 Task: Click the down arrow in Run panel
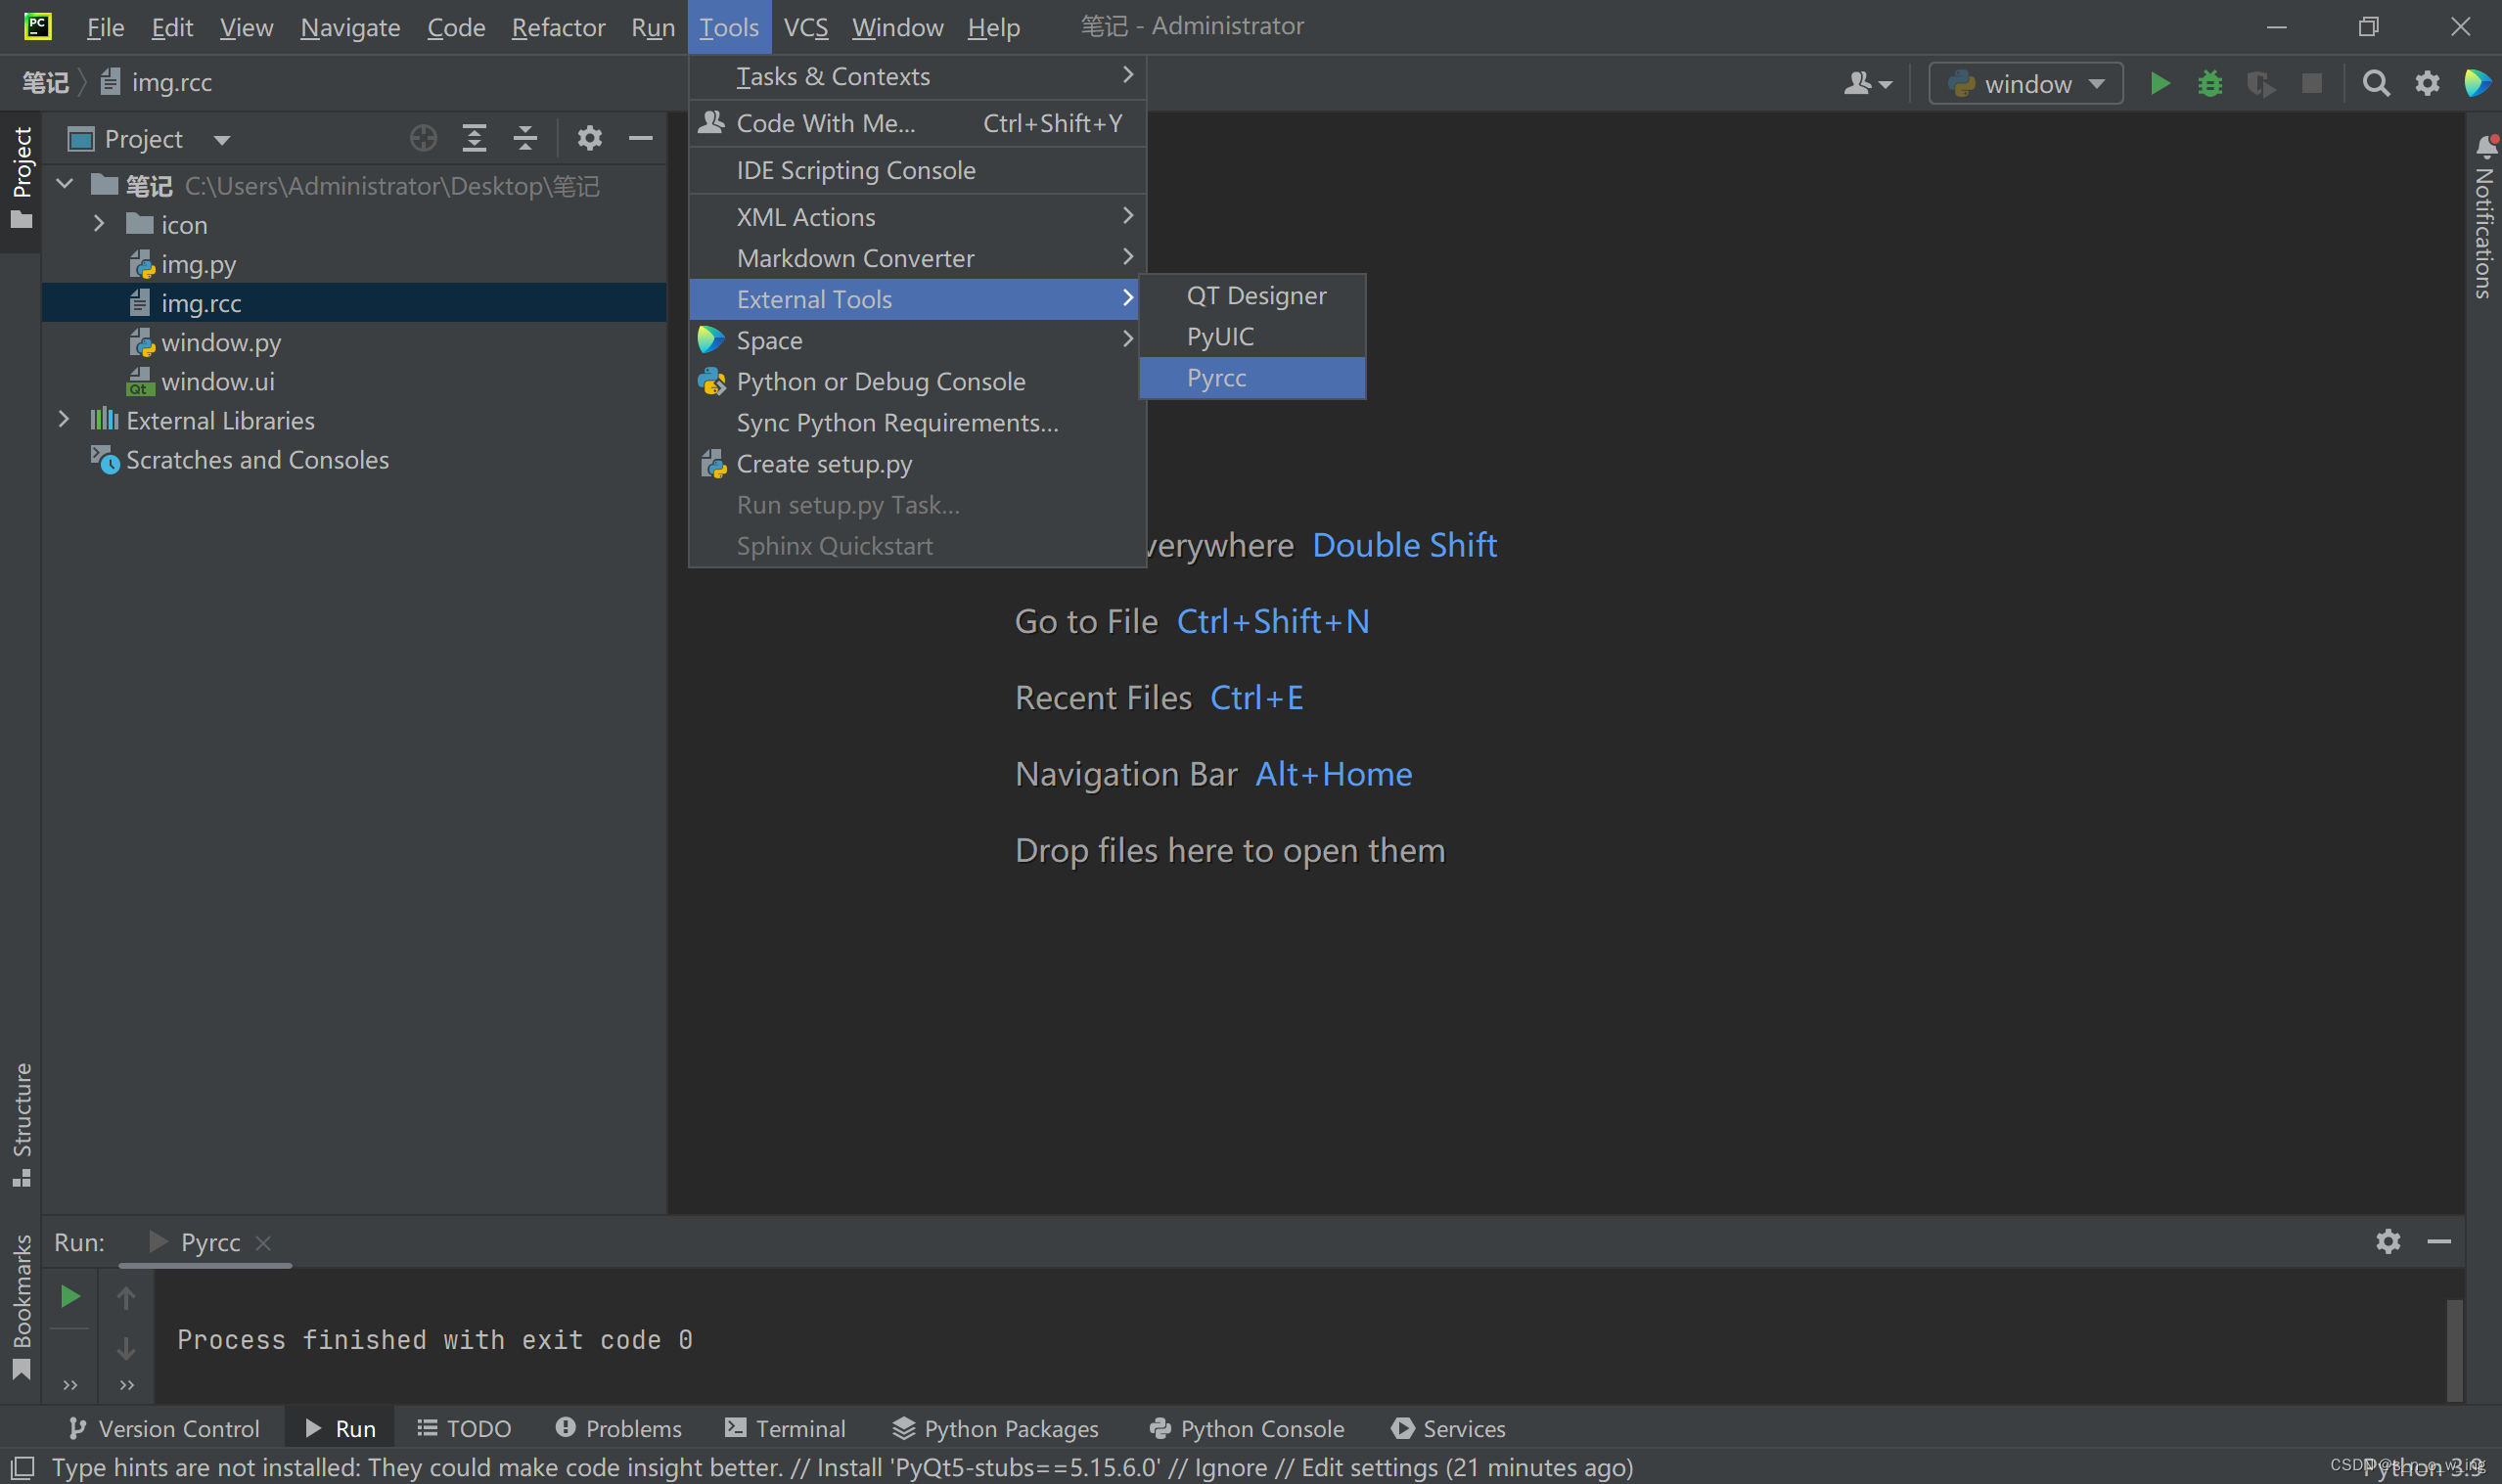pyautogui.click(x=126, y=1349)
